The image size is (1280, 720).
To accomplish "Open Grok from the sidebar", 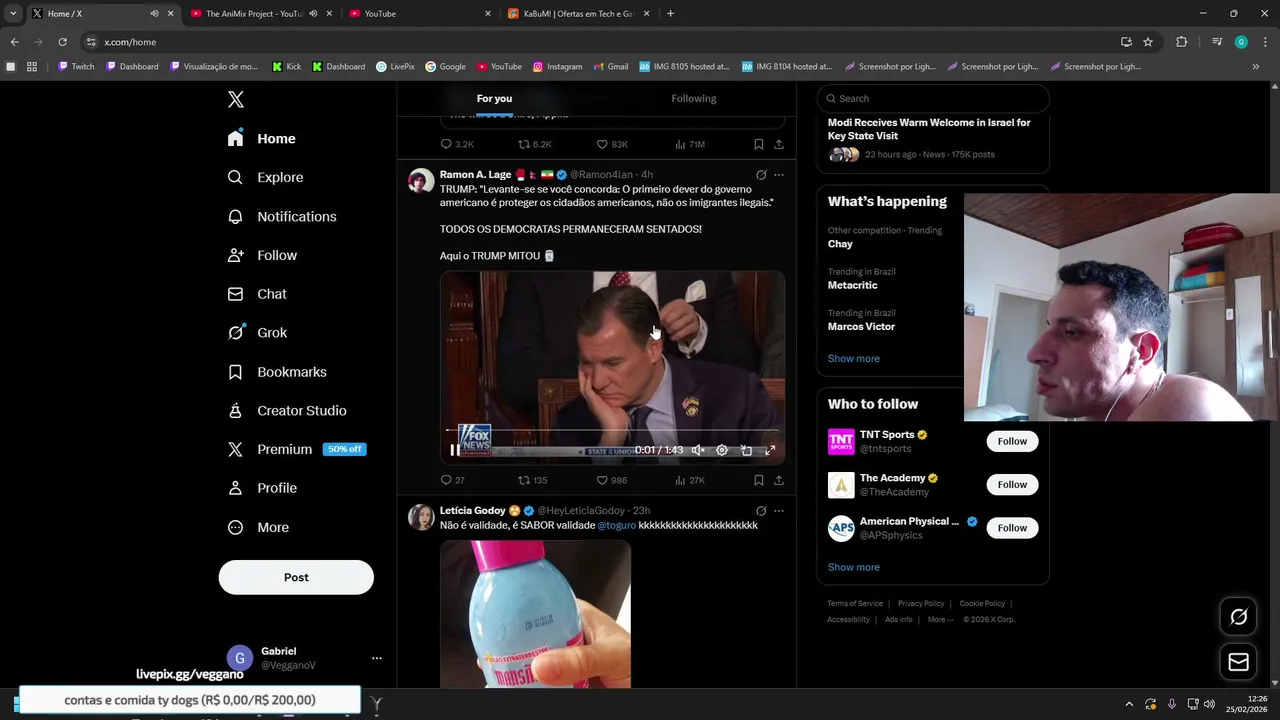I will 258,333.
